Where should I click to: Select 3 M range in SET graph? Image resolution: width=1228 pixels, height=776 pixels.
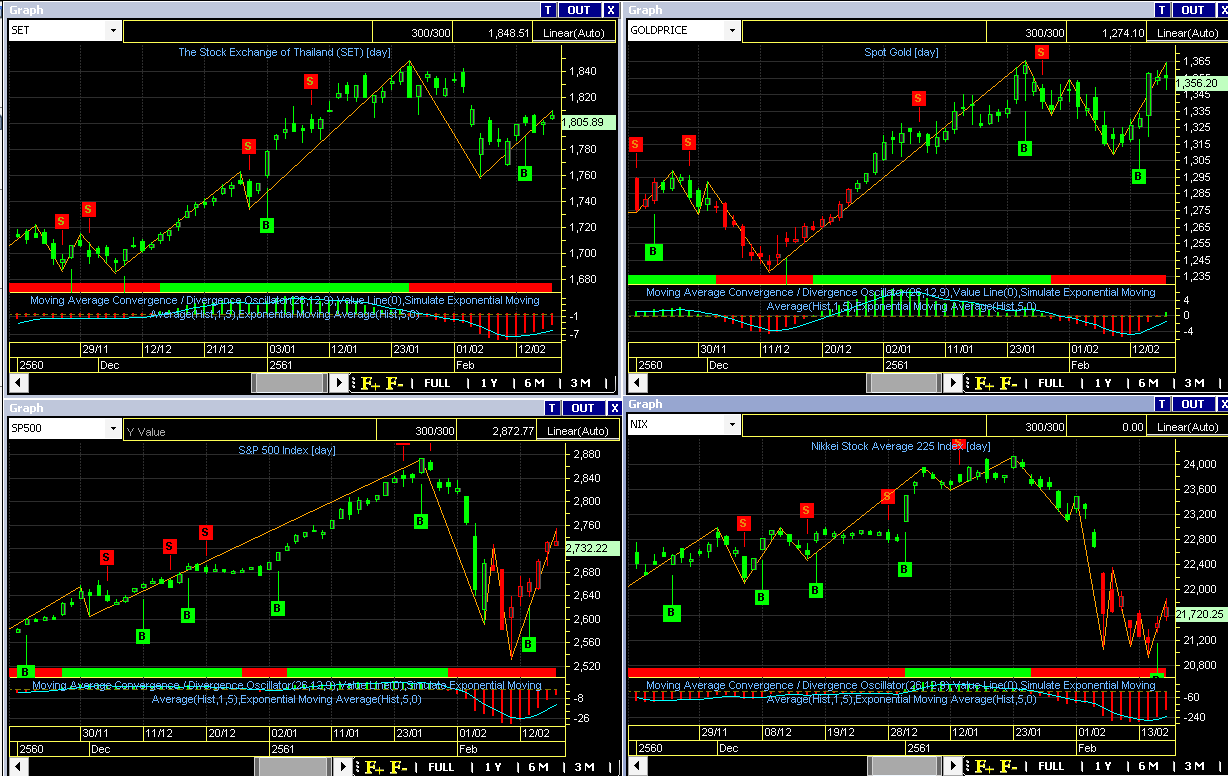pos(580,383)
